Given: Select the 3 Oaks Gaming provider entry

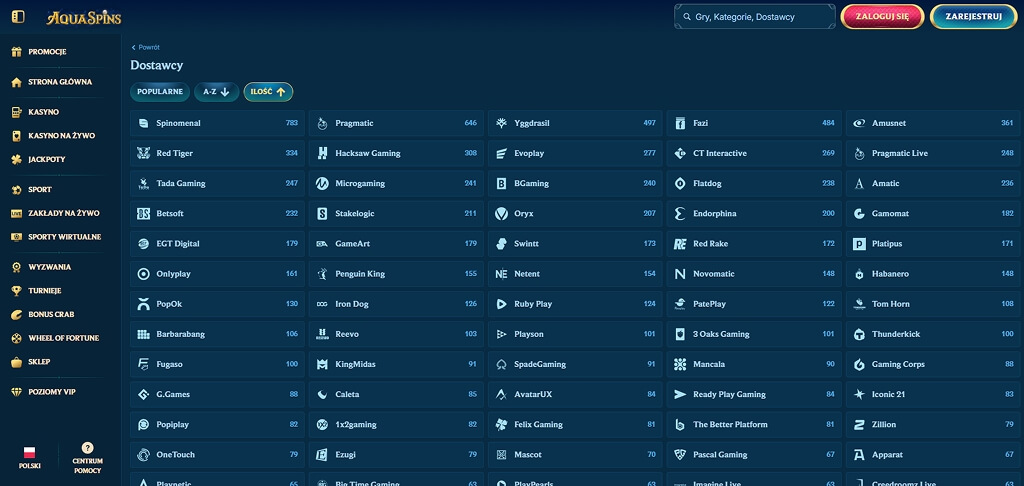Looking at the screenshot, I should [754, 334].
